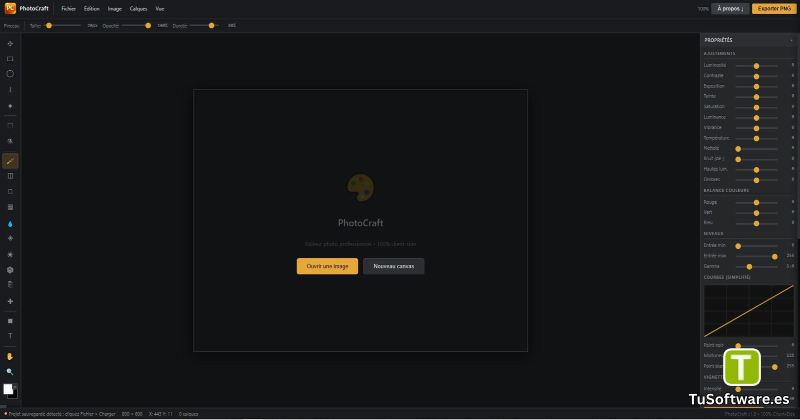The image size is (800, 420).
Task: Click the Température slider handle
Action: pyautogui.click(x=756, y=139)
